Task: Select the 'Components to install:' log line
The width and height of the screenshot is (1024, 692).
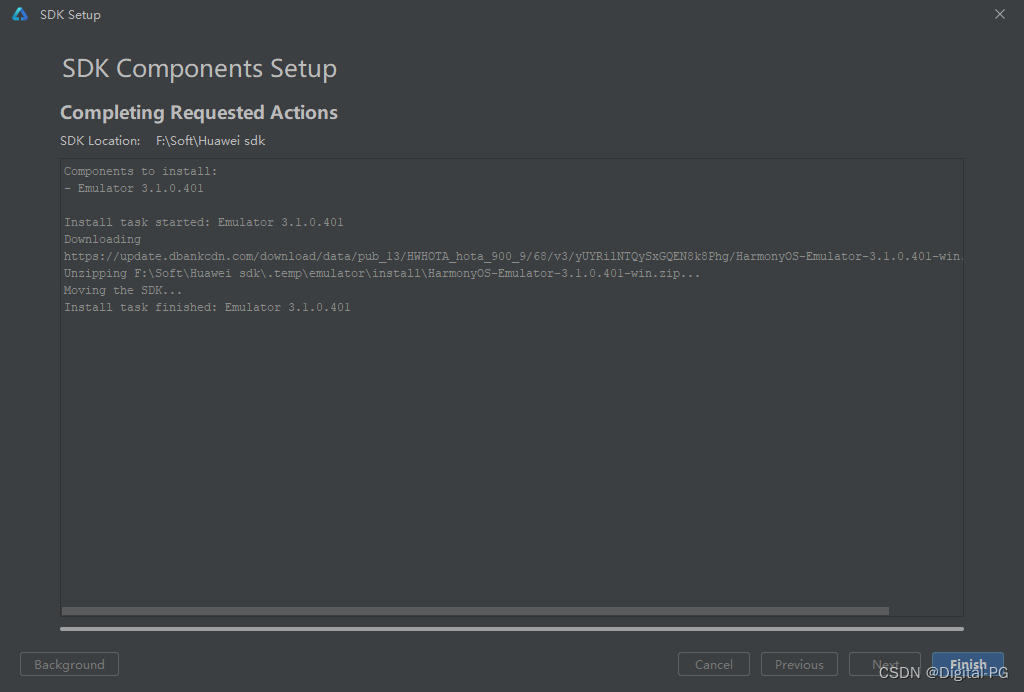Action: tap(140, 171)
